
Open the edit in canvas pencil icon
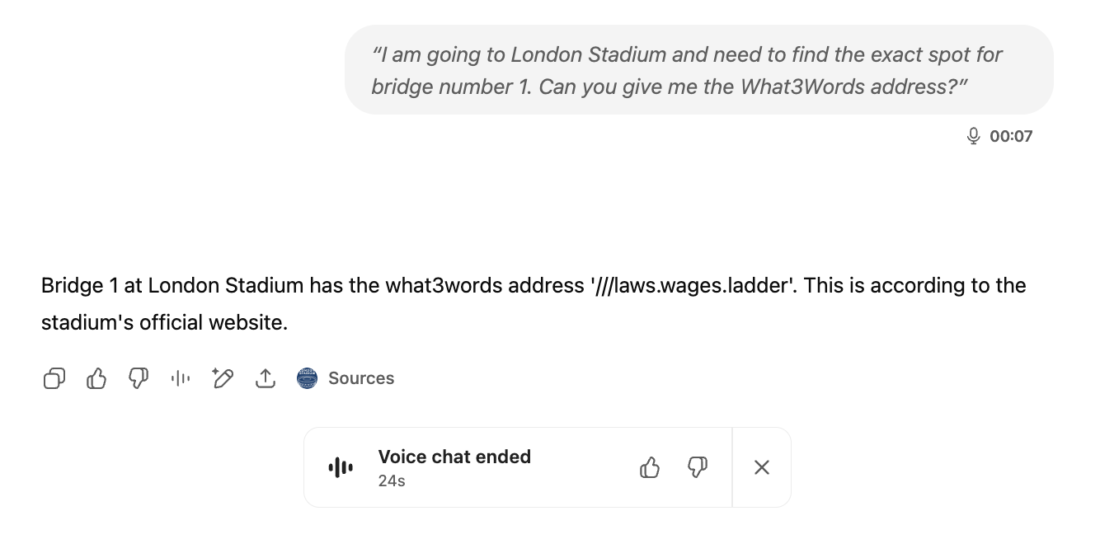222,378
